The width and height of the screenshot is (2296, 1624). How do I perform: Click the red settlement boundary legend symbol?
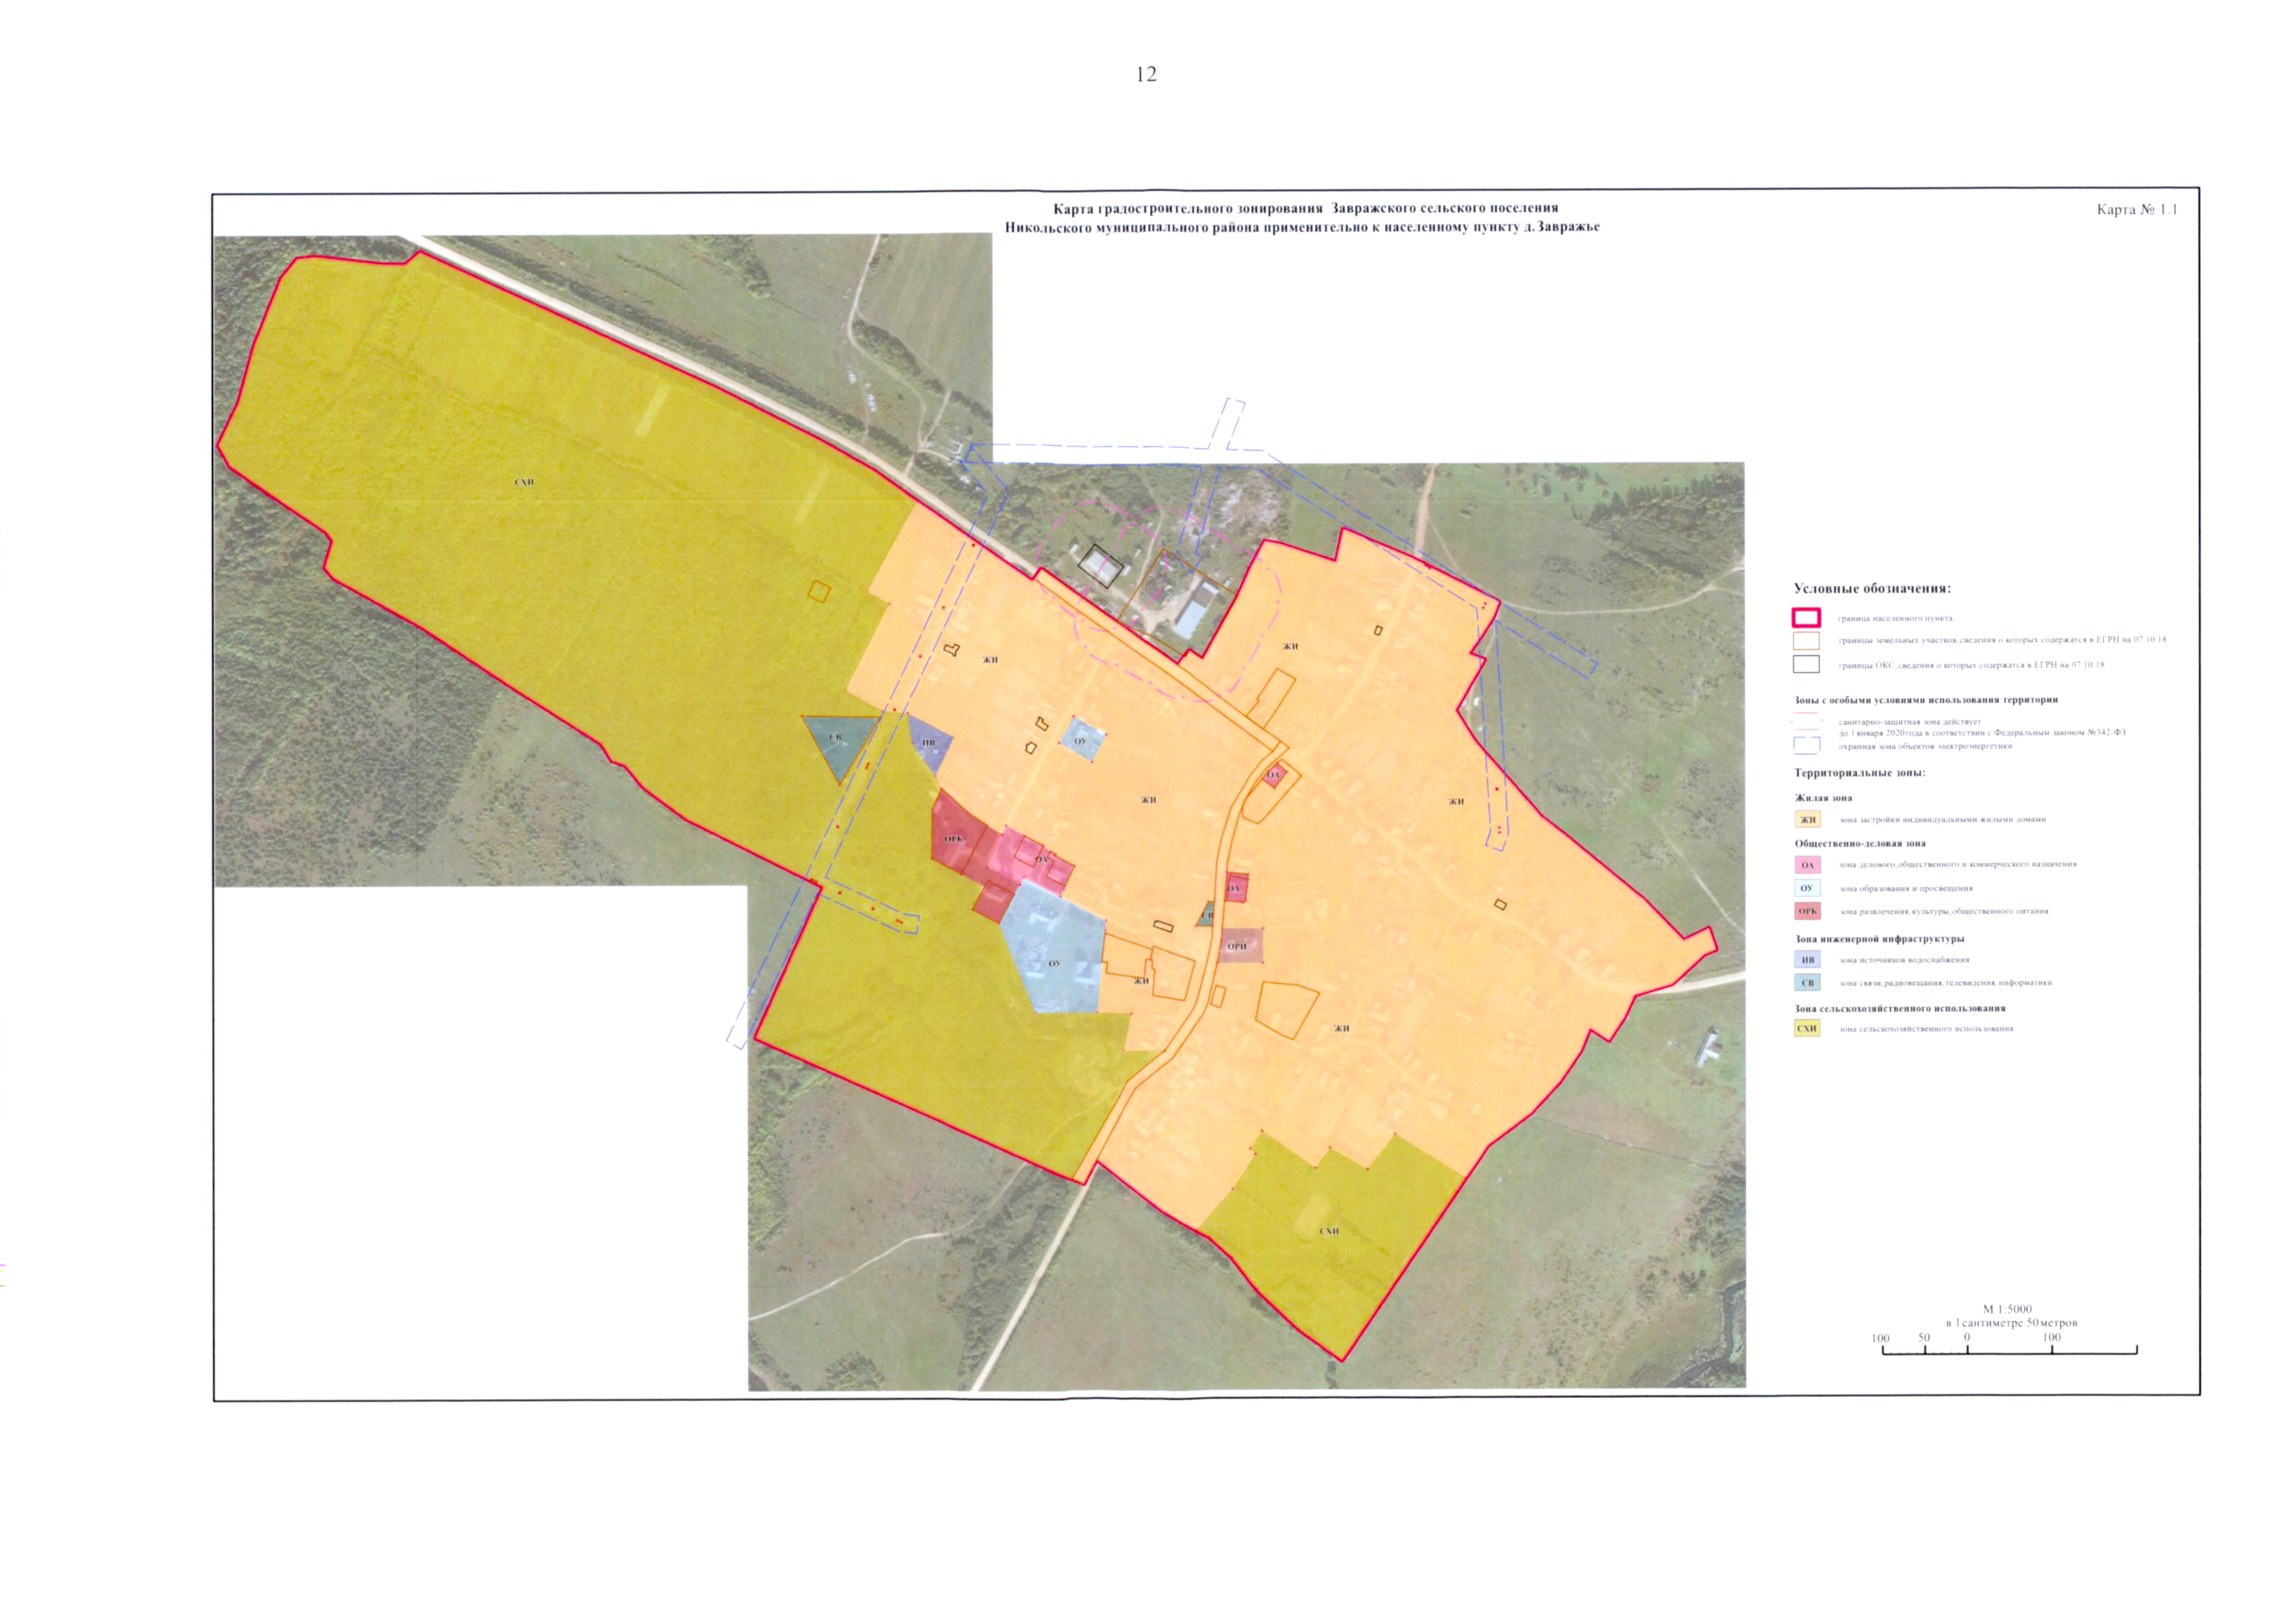[1806, 618]
